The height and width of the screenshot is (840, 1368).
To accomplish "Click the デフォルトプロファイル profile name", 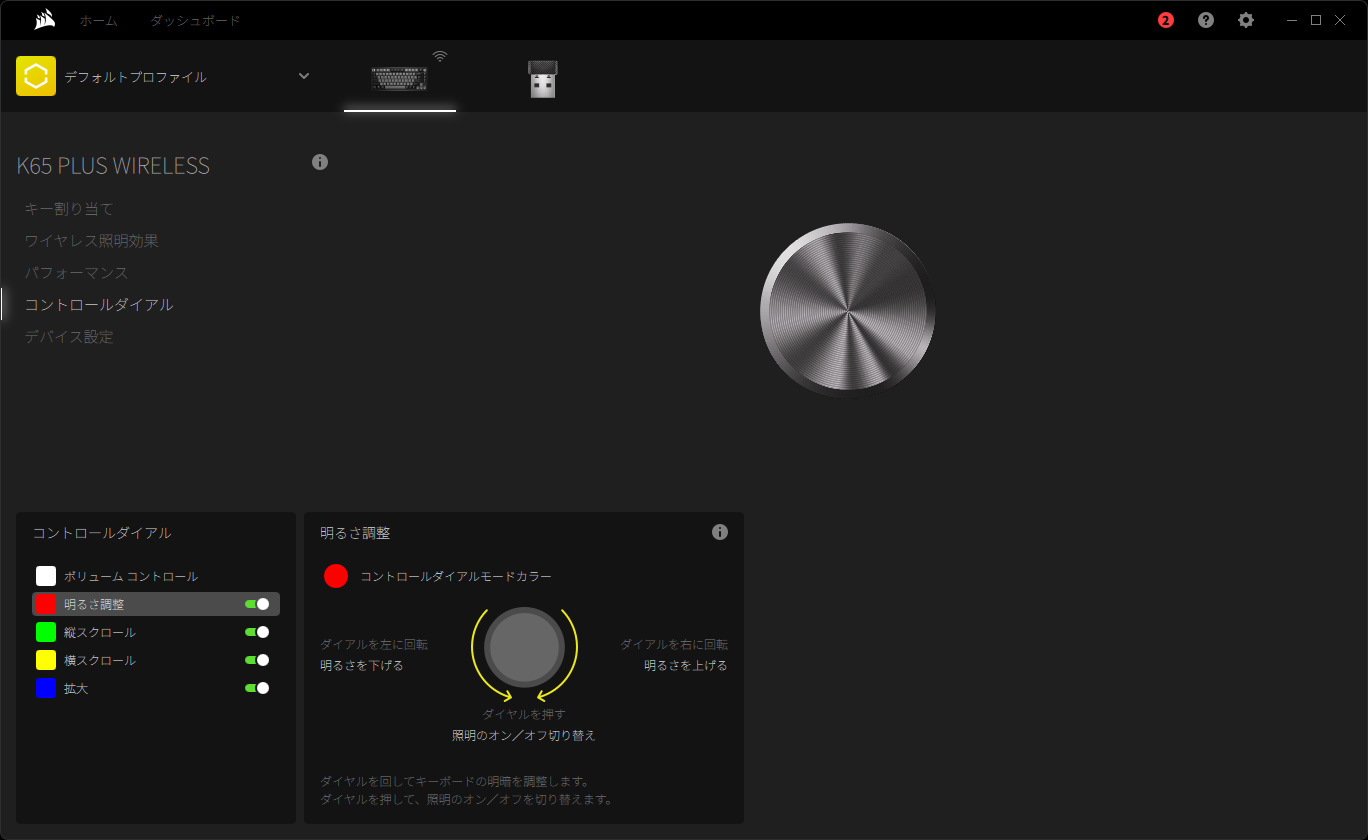I will [x=136, y=77].
